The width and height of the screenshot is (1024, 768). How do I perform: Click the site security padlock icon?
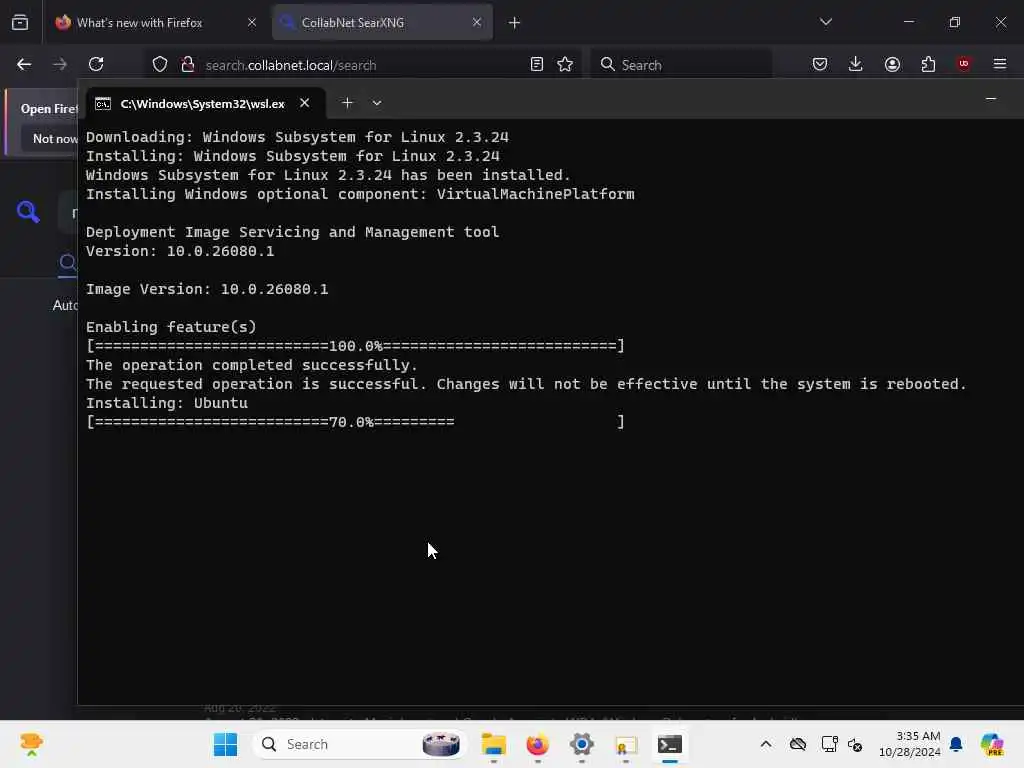click(188, 64)
